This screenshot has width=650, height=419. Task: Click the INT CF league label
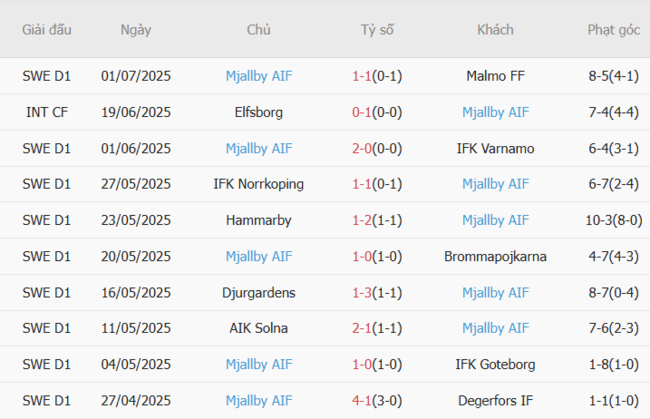[47, 112]
